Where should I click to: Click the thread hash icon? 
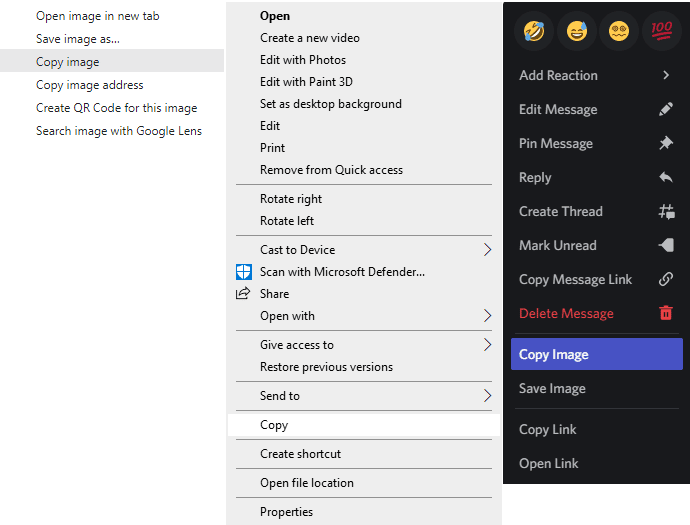pyautogui.click(x=666, y=211)
